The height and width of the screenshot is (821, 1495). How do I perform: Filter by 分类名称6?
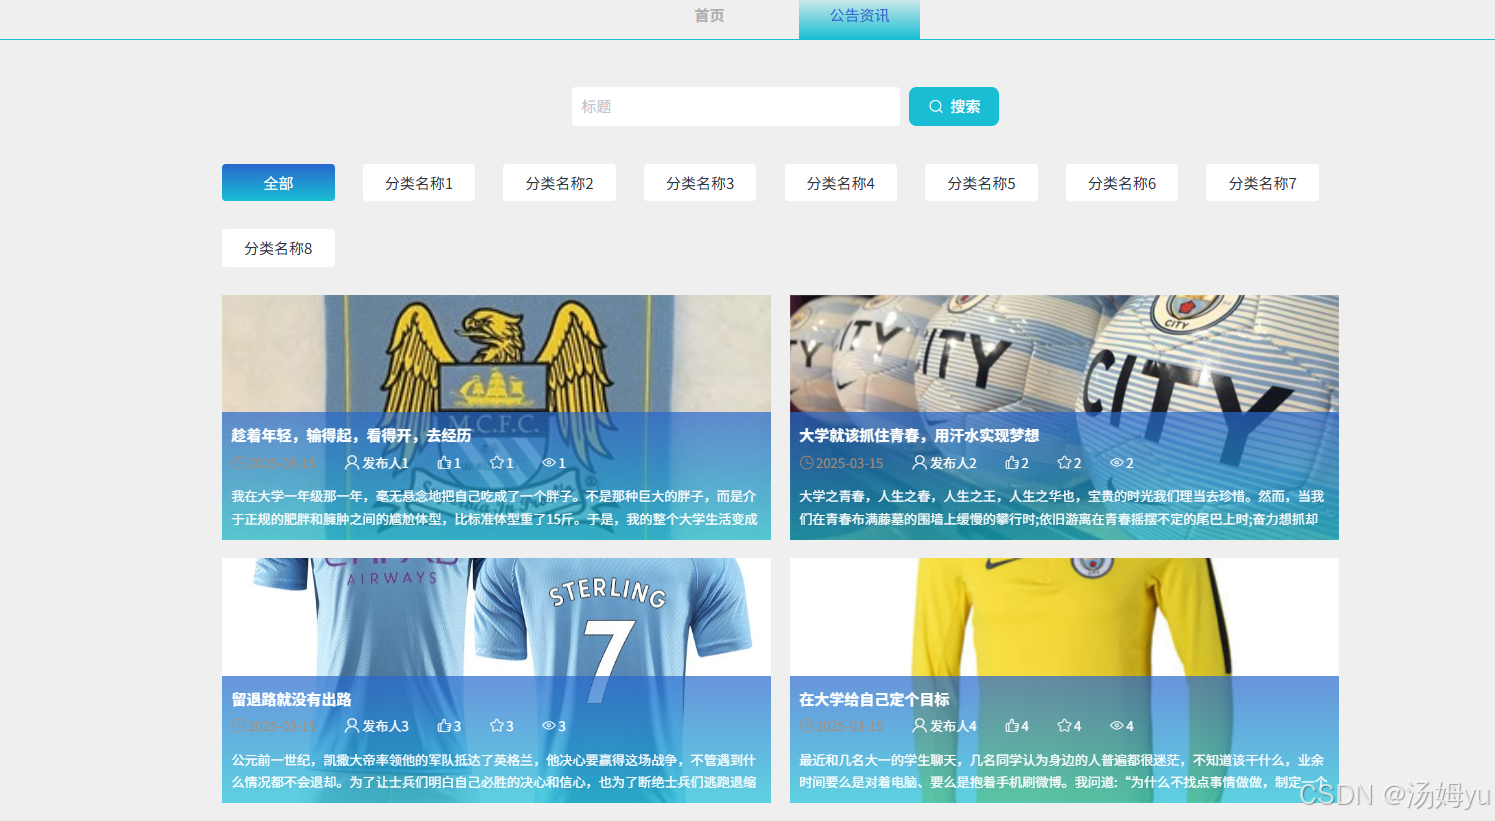tap(1122, 183)
